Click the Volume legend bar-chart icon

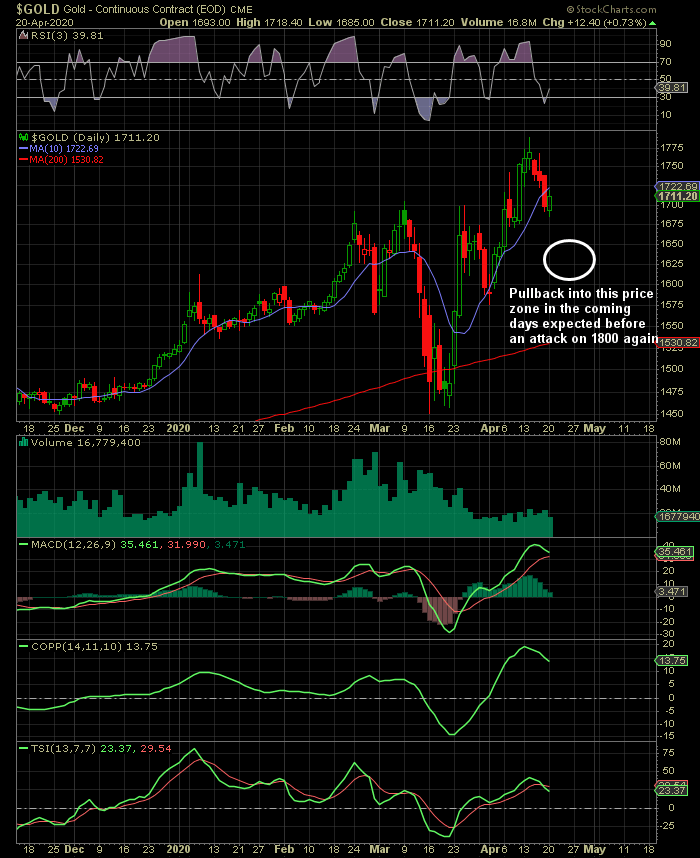(24, 442)
